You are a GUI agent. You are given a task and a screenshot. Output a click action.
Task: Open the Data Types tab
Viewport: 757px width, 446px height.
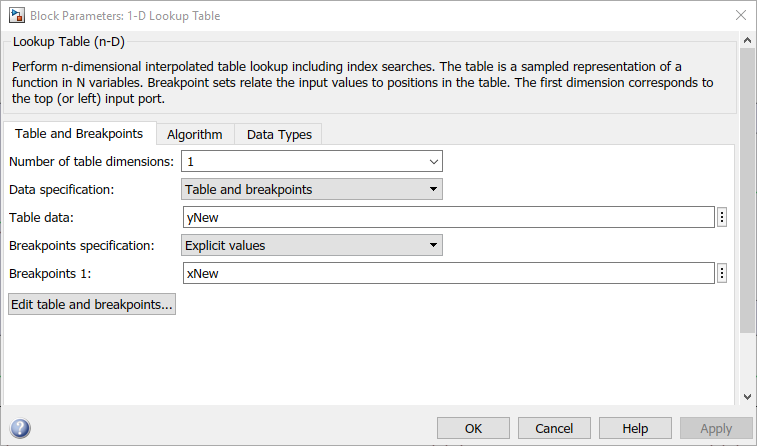[x=279, y=134]
